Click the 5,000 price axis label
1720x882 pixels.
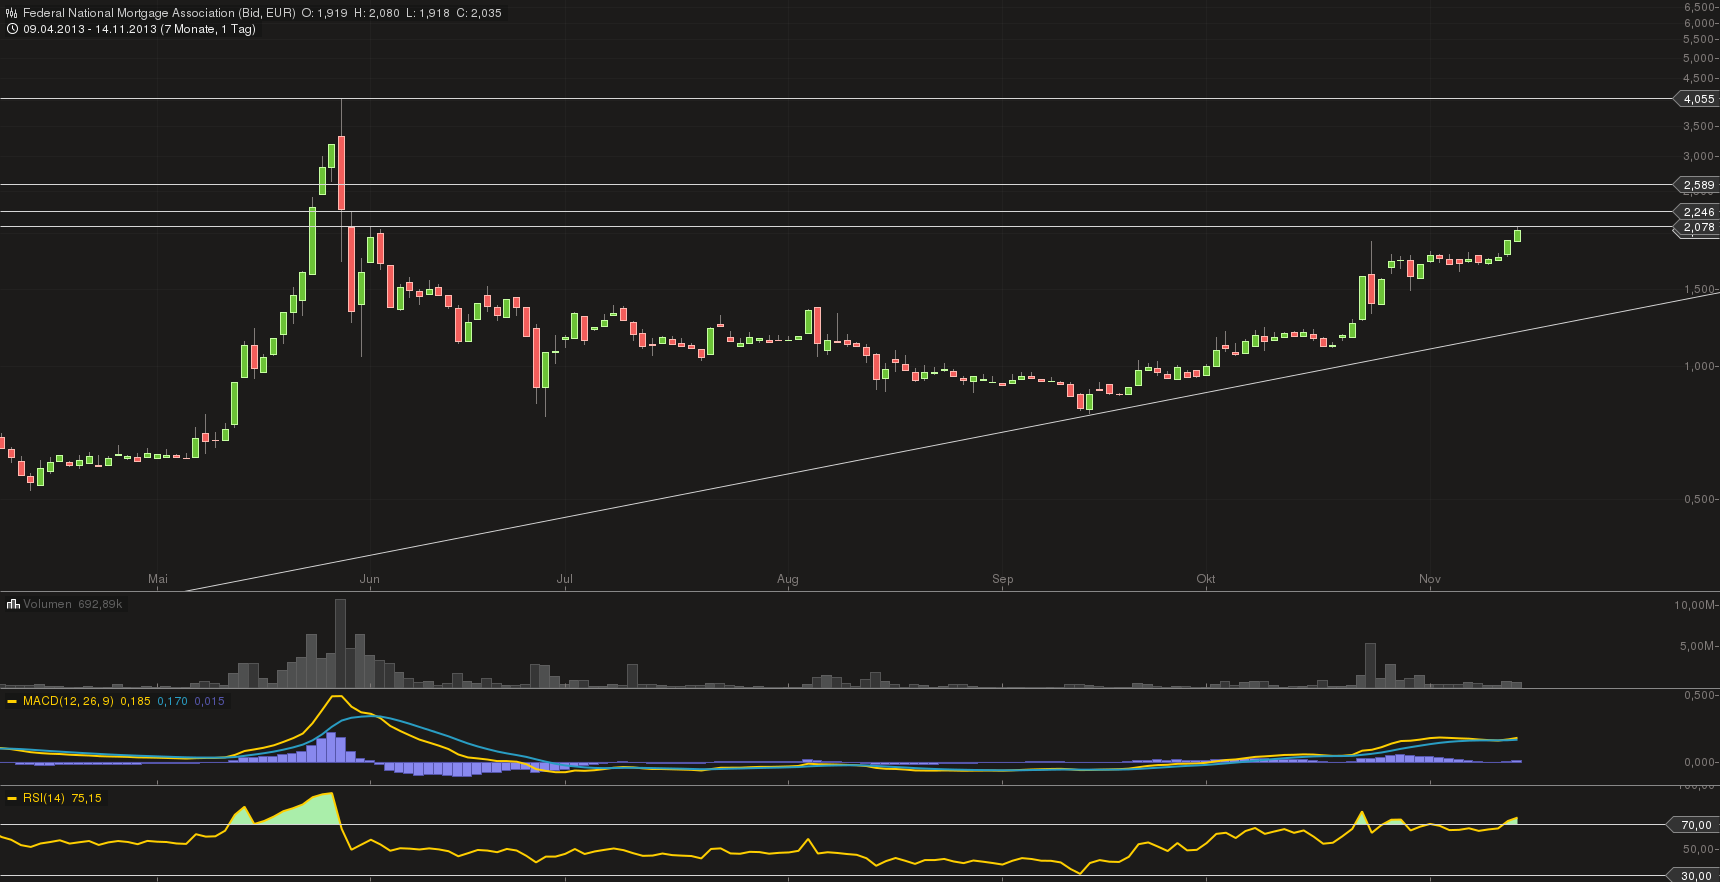point(1698,58)
